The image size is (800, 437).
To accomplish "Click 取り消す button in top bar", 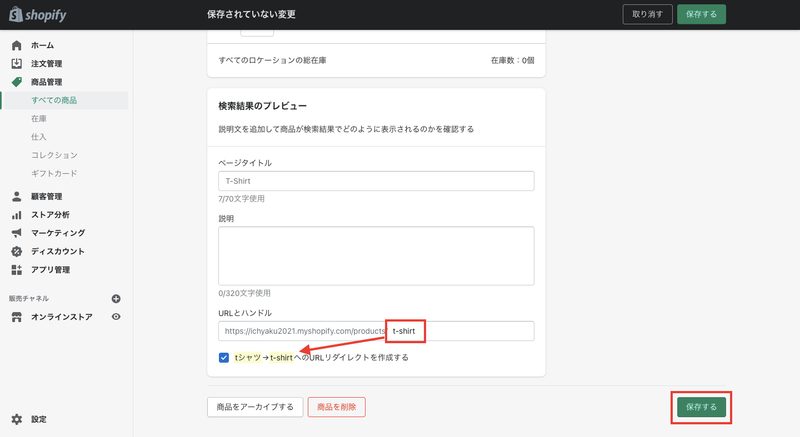I will pyautogui.click(x=647, y=14).
